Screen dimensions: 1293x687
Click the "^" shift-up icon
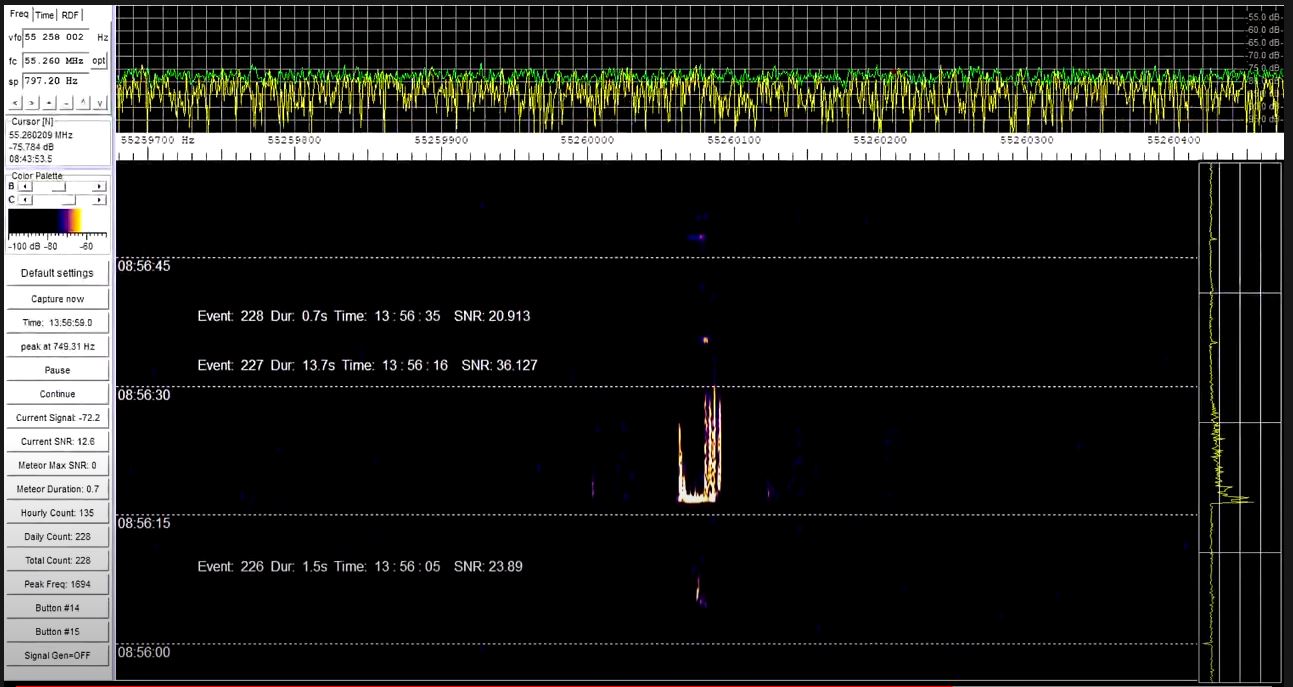click(81, 104)
